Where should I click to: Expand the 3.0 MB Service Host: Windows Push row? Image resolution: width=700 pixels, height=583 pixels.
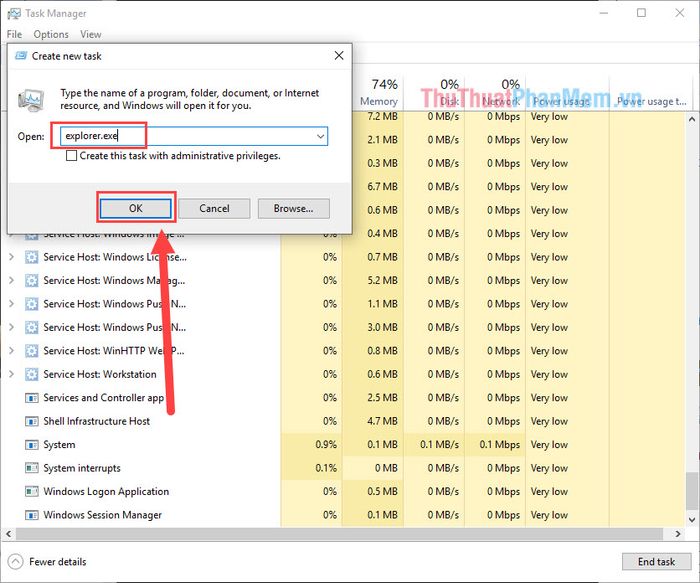pos(12,328)
